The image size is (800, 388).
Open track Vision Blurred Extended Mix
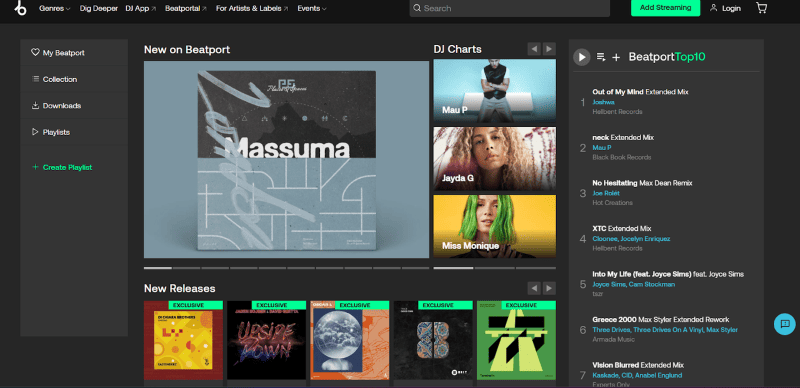638,365
